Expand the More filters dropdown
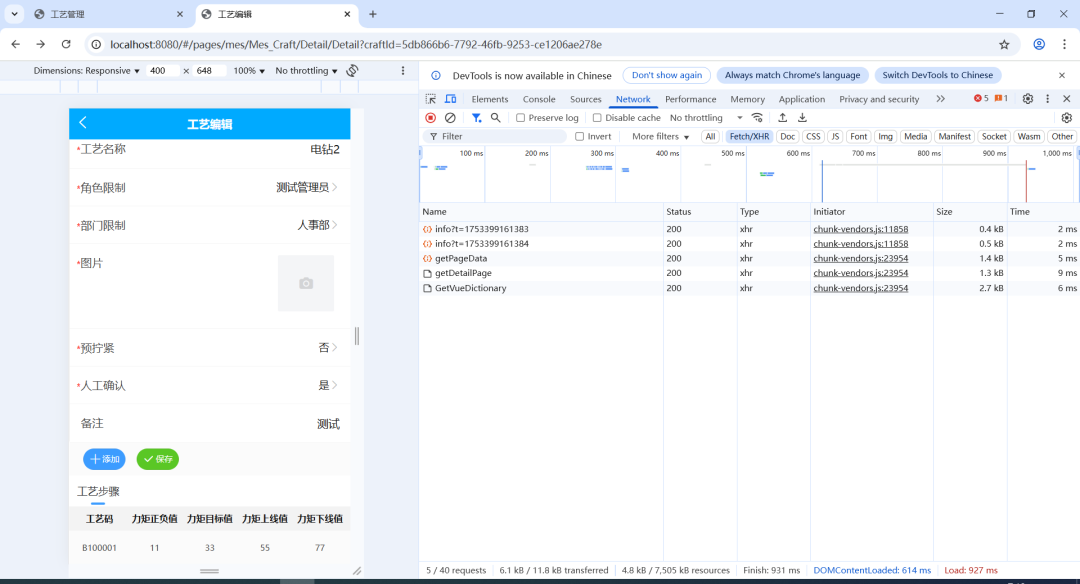This screenshot has height=584, width=1080. tap(660, 137)
